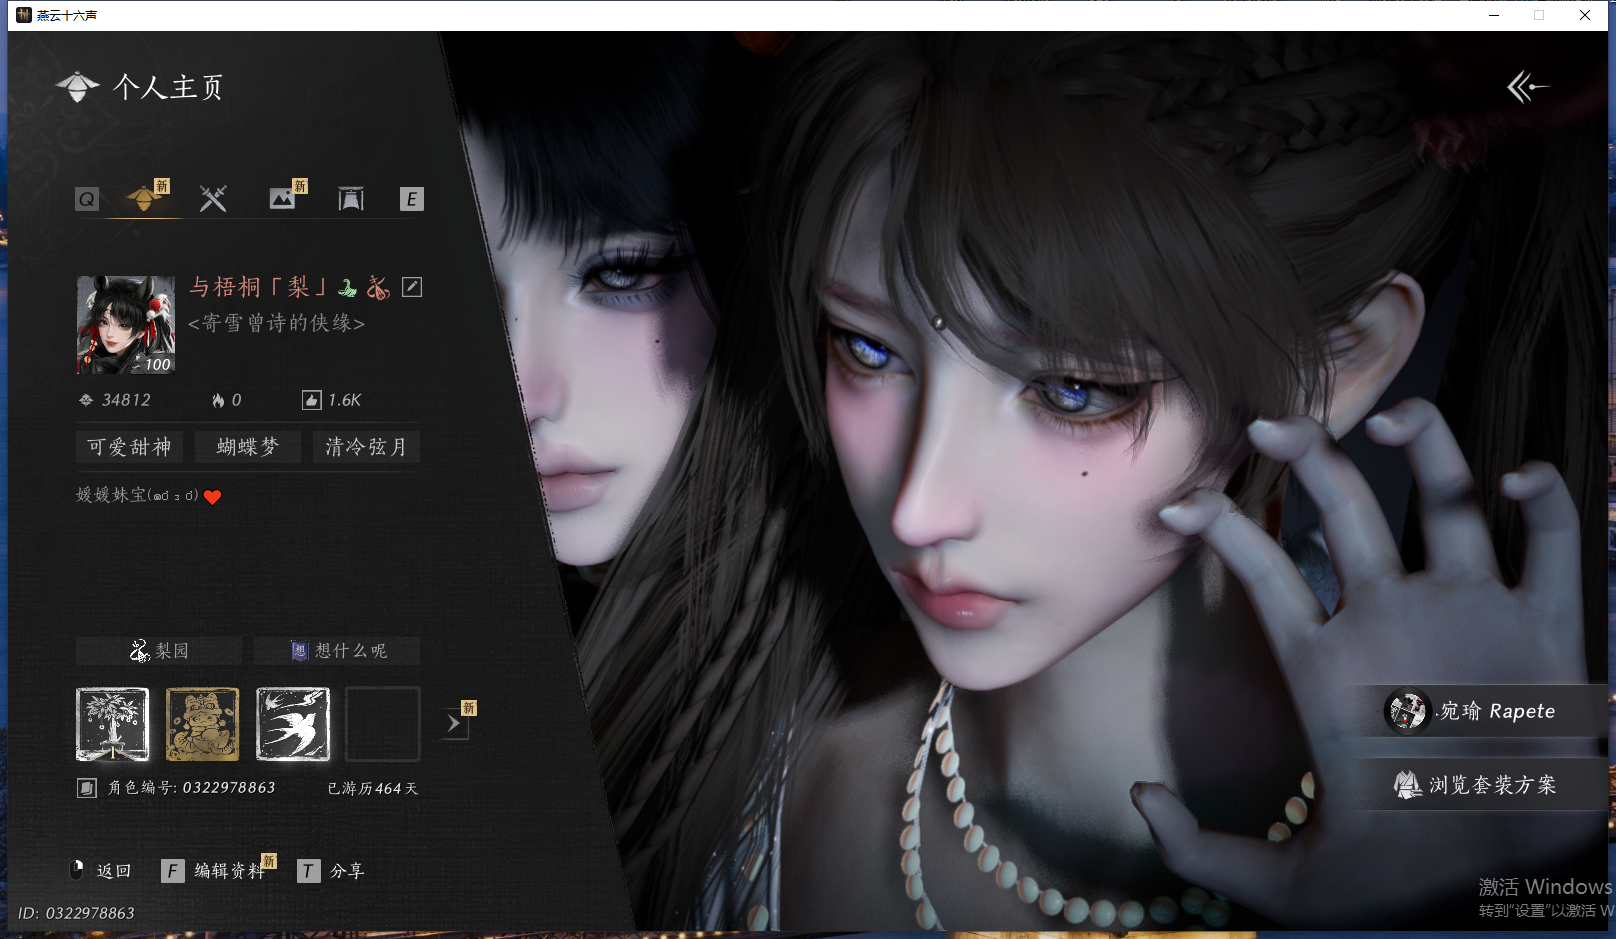The image size is (1616, 939).
Task: Select the 蝴蝶梦 tag
Action: (x=247, y=447)
